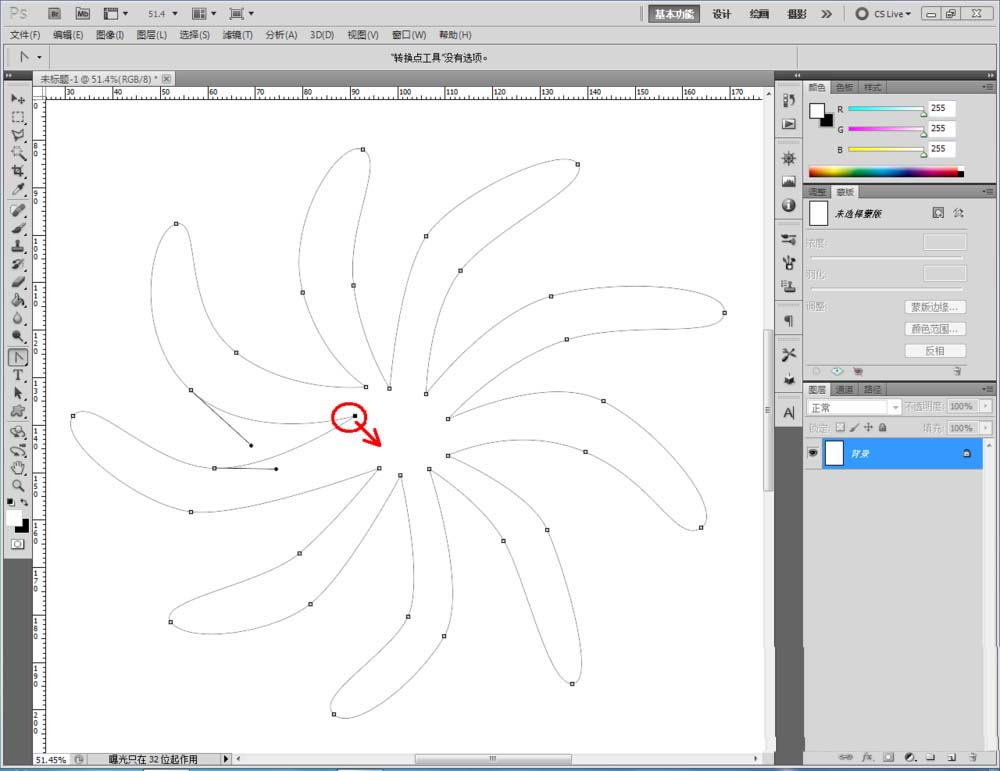Launch Adobe Bridge from top bar
This screenshot has width=1000, height=771.
pyautogui.click(x=55, y=14)
